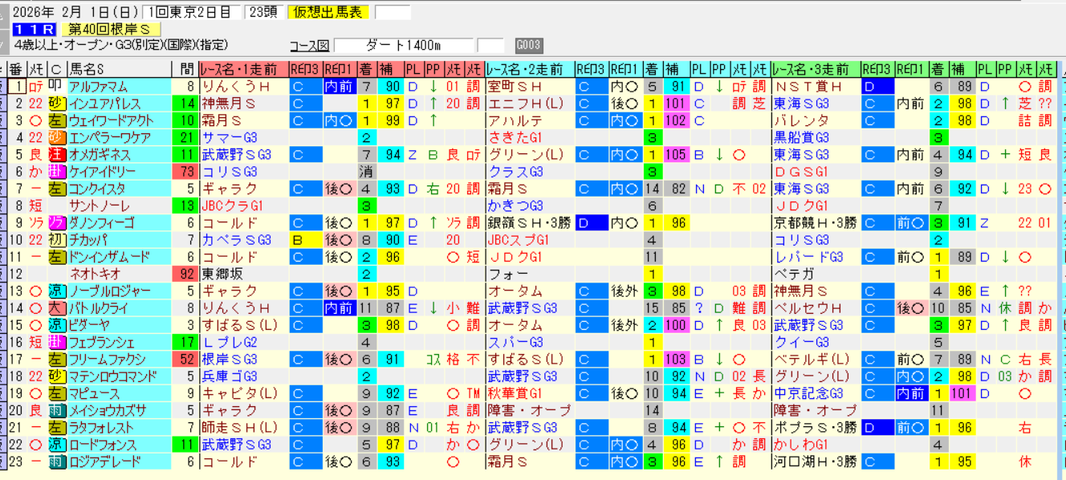The height and width of the screenshot is (480, 1066).
Task: Click the 1回東京2日目 meeting field
Action: point(192,12)
